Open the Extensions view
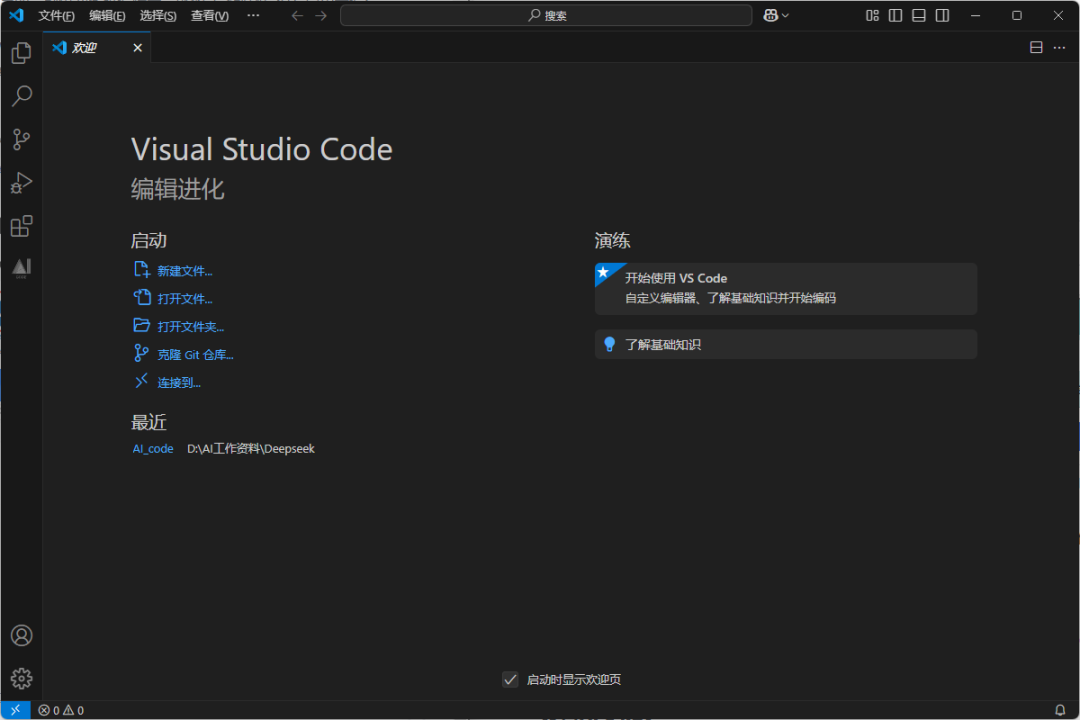The height and width of the screenshot is (720, 1080). tap(21, 226)
